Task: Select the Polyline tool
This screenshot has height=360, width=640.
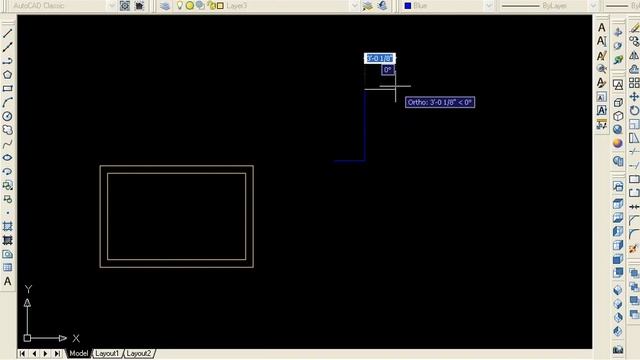Action: pos(7,61)
